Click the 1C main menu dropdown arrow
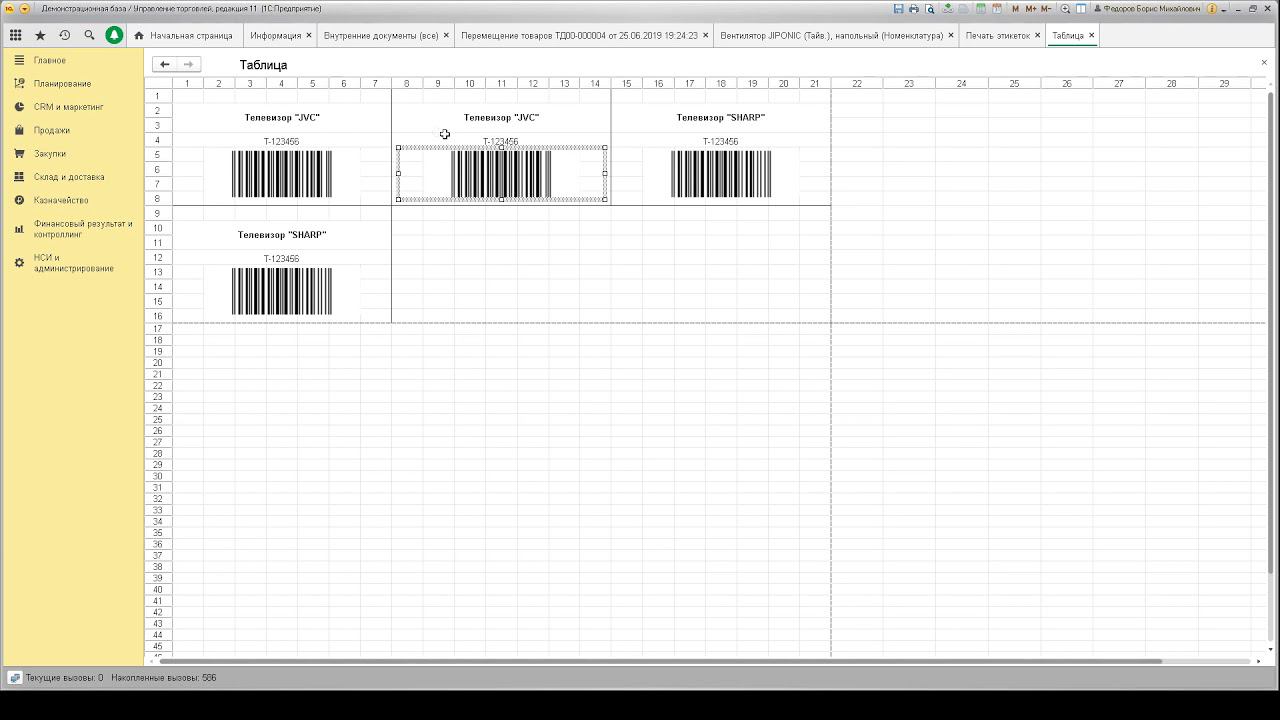This screenshot has height=720, width=1280. pos(25,8)
